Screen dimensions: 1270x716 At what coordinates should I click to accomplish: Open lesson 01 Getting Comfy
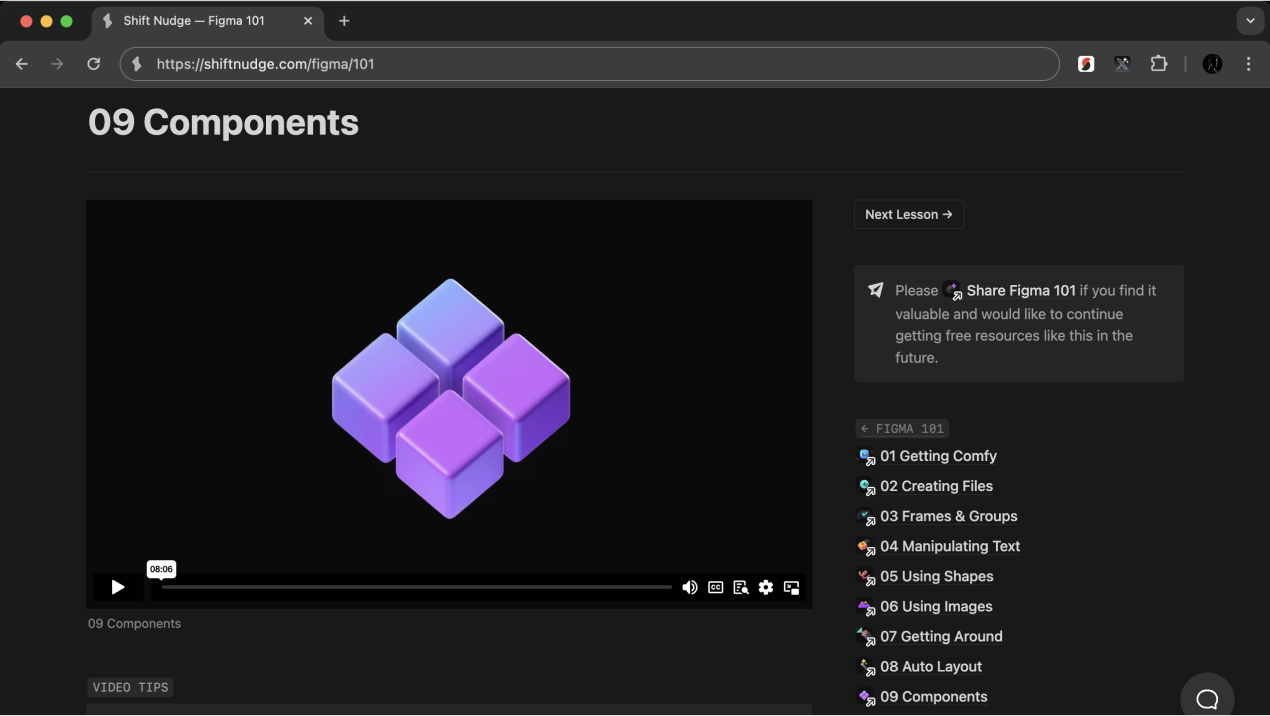point(938,456)
